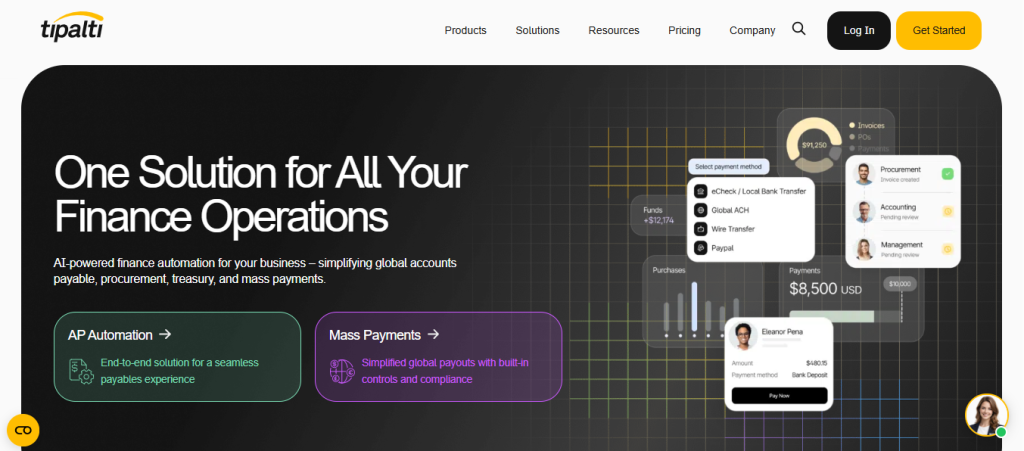Open the Mass Payments card
The height and width of the screenshot is (451, 1024).
[x=438, y=356]
